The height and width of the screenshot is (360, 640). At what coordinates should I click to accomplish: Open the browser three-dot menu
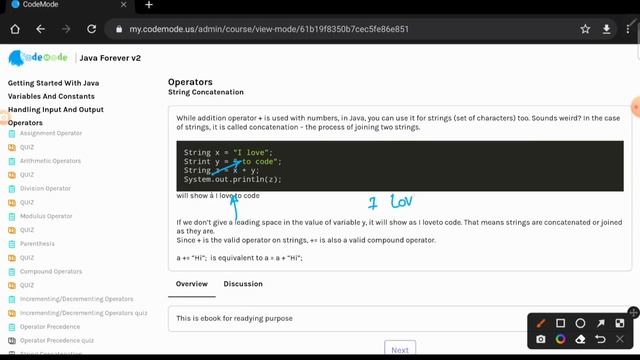pyautogui.click(x=628, y=29)
